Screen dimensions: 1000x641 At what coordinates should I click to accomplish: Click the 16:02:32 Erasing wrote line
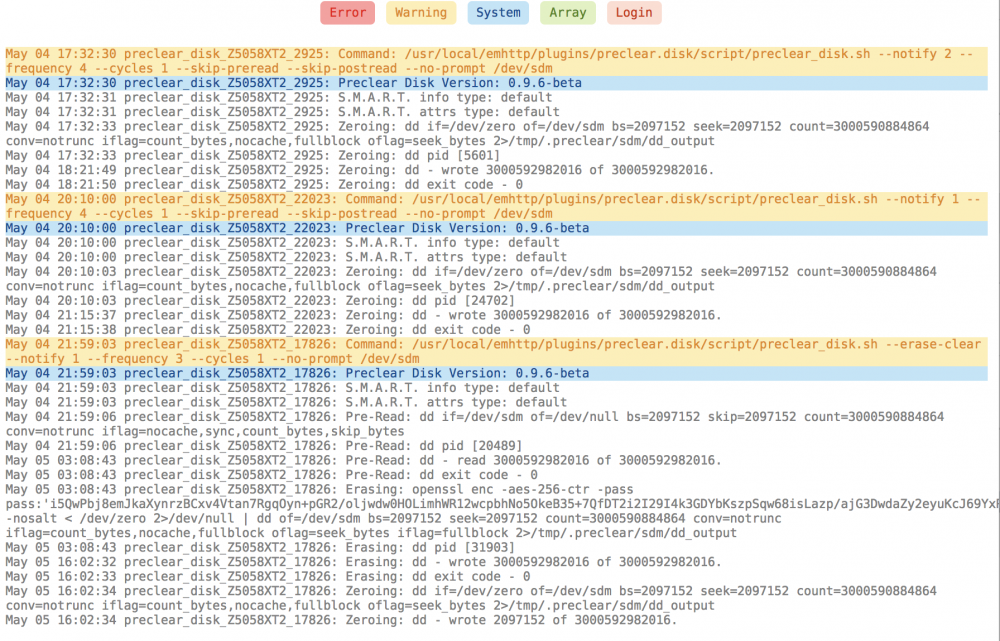point(364,563)
